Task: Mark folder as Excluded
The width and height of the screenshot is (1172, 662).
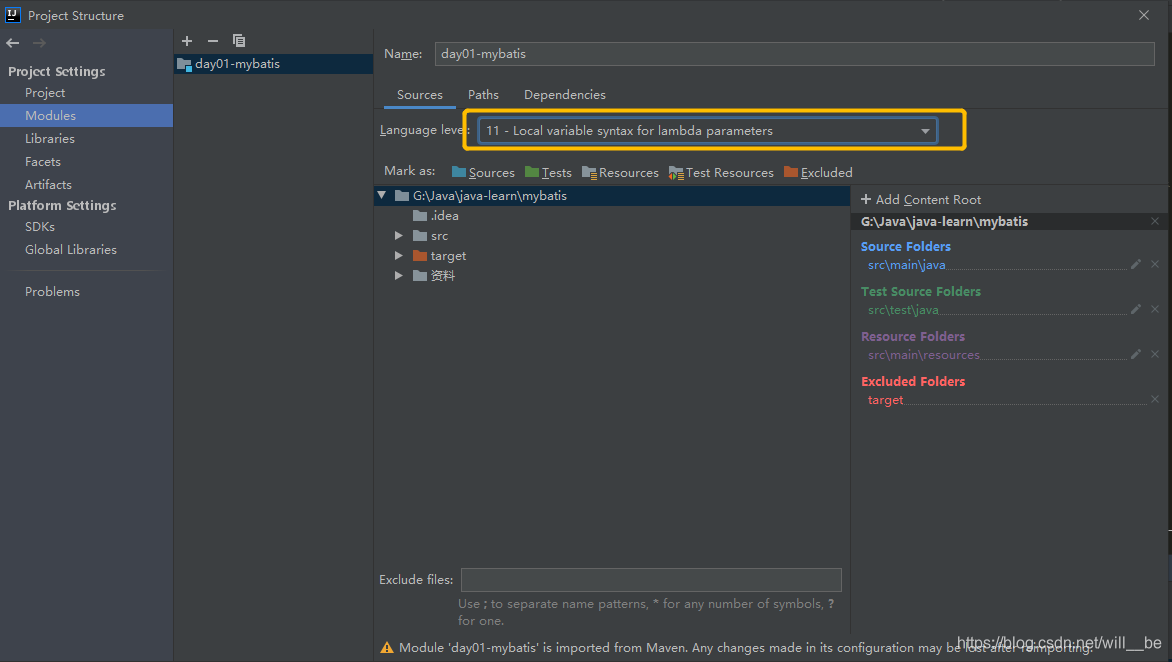Action: 818,173
